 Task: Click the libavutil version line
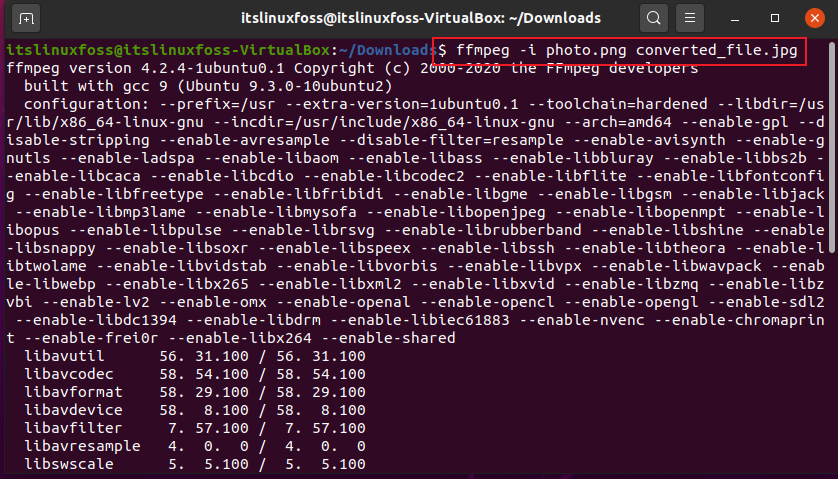[x=195, y=356]
